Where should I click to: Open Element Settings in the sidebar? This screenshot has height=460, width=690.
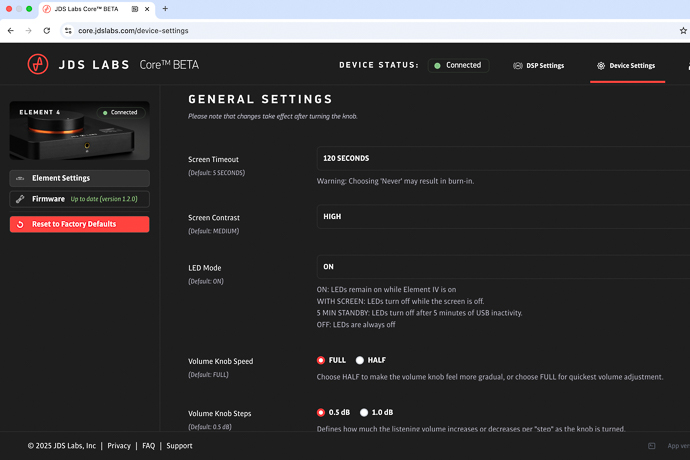pos(80,178)
